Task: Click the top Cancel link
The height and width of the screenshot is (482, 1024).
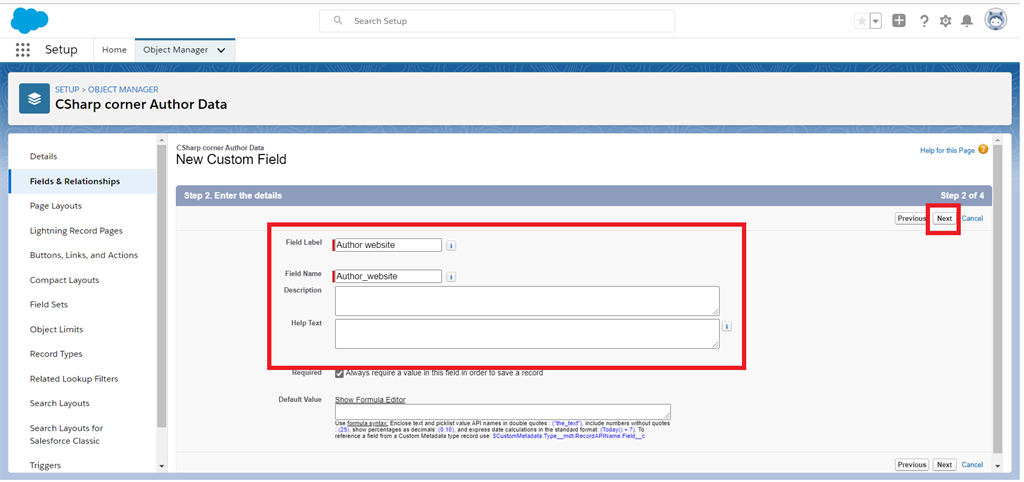Action: pos(972,219)
